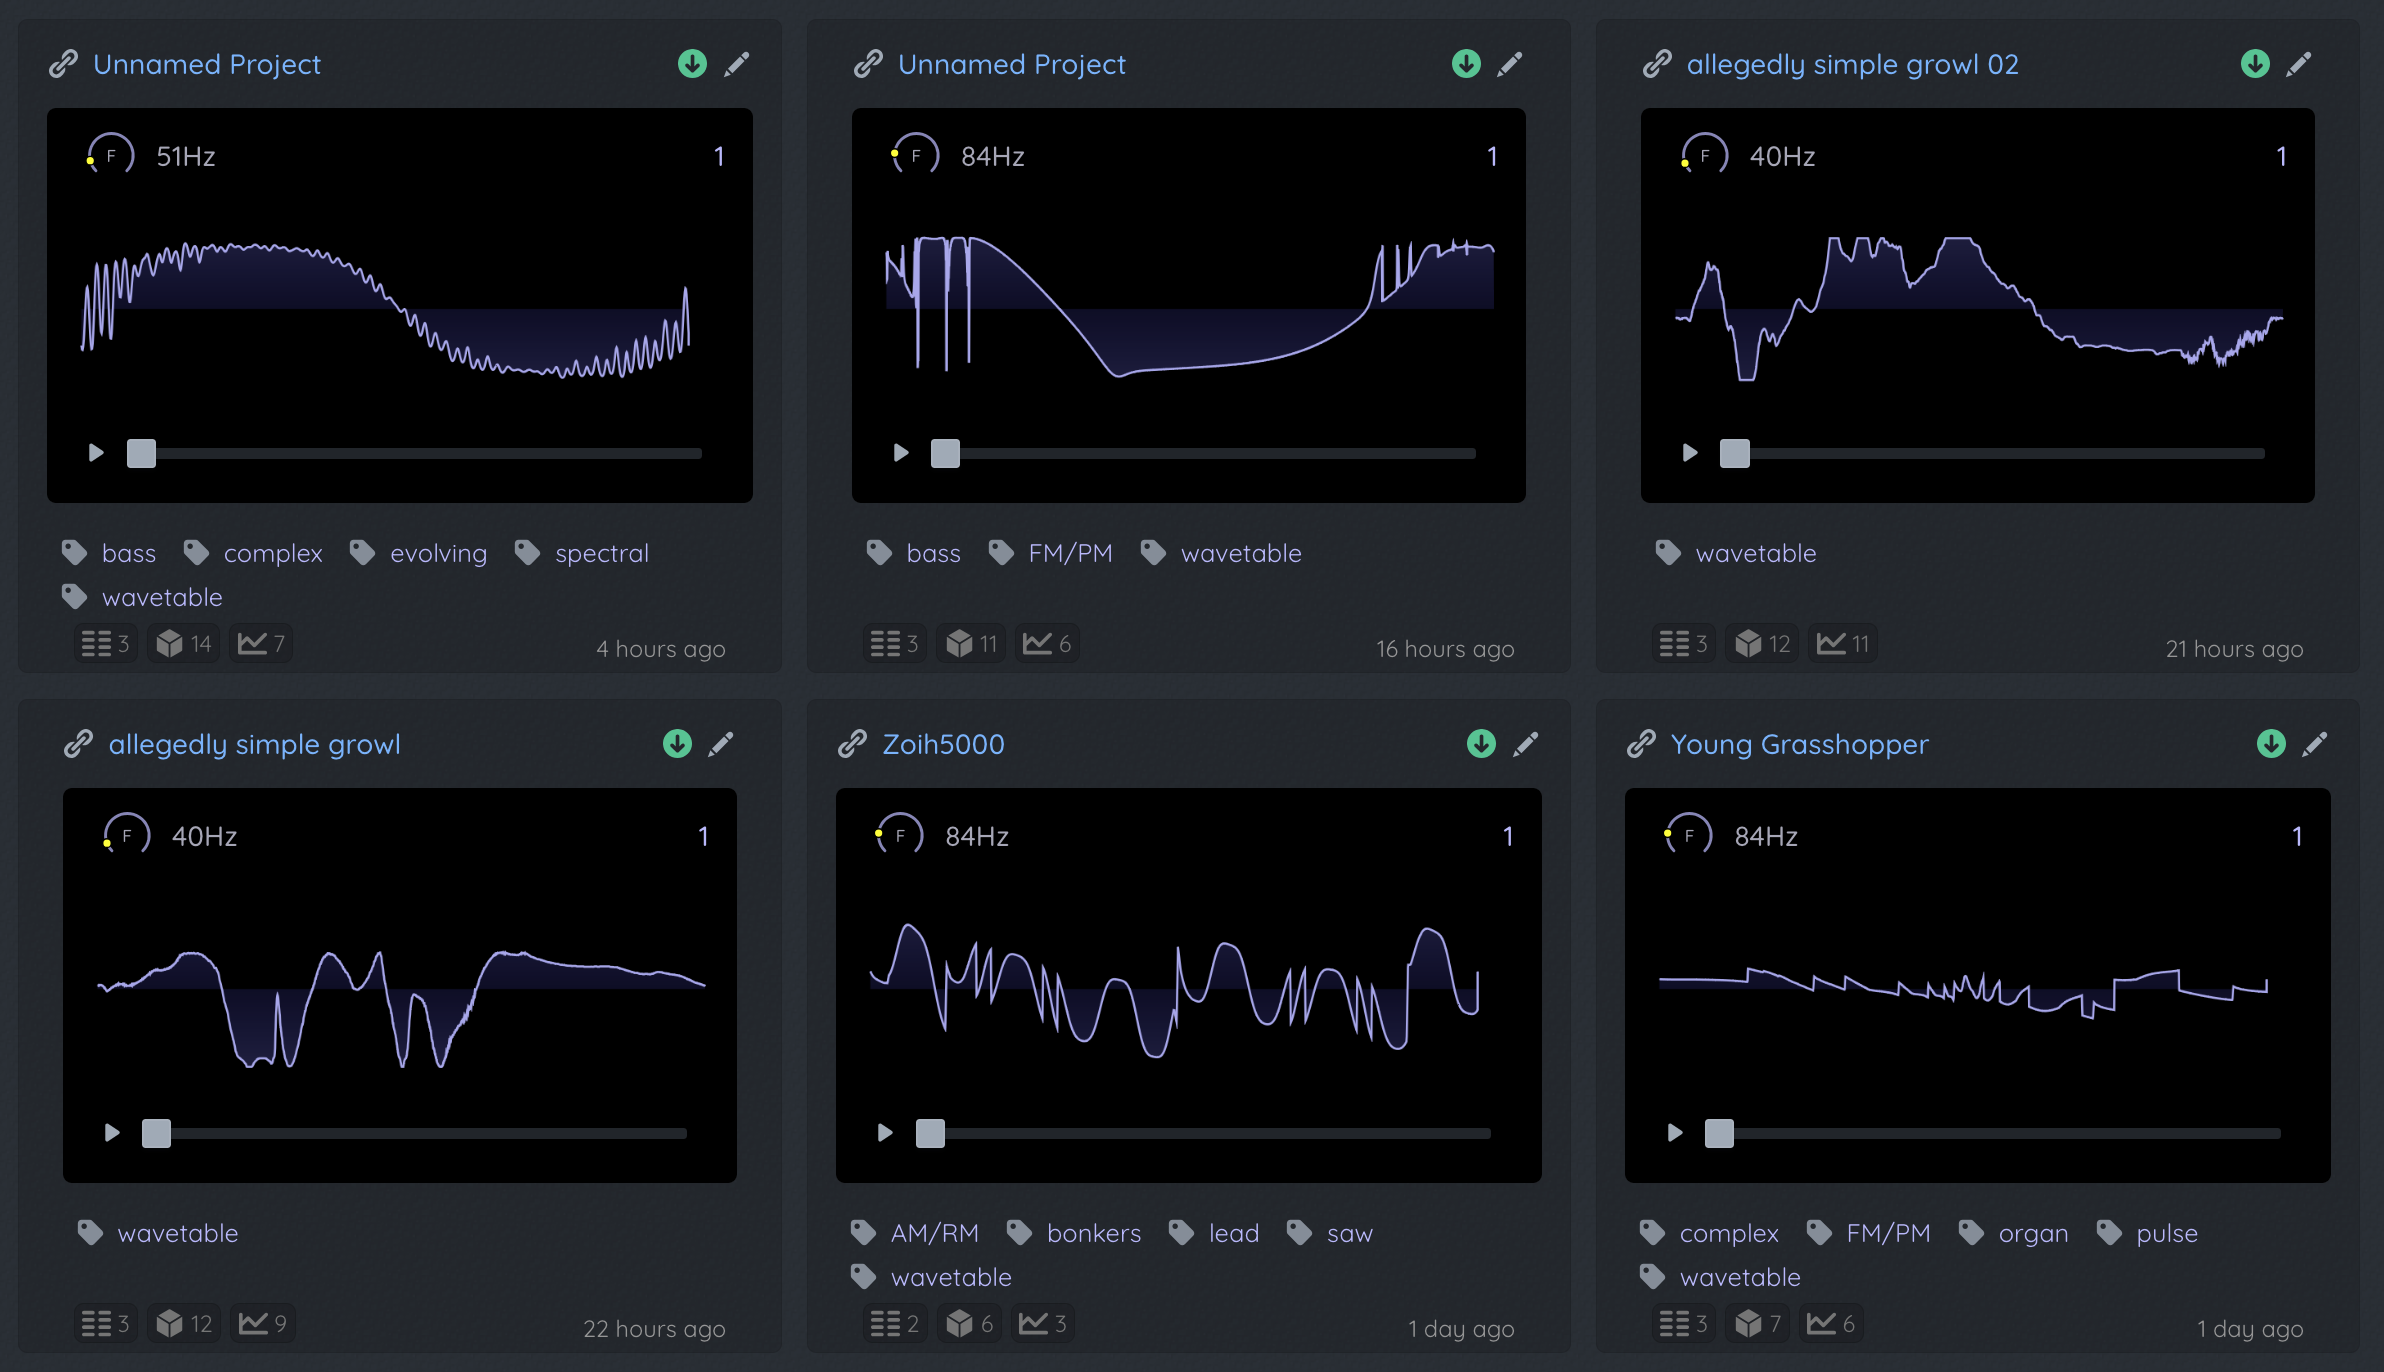2384x1372 pixels.
Task: Click the seek slider handle on Young Grasshopper
Action: pyautogui.click(x=1719, y=1133)
